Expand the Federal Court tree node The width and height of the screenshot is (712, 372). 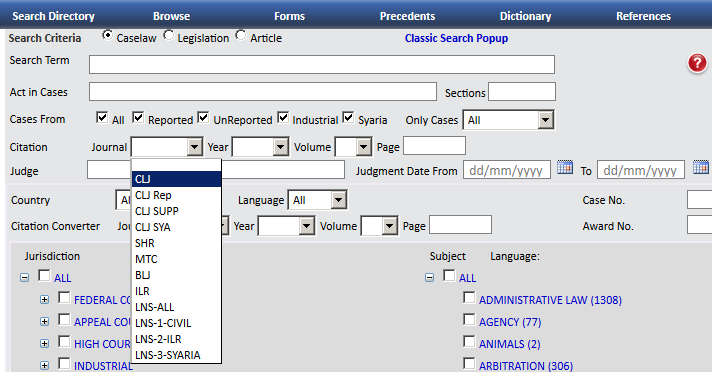point(44,299)
